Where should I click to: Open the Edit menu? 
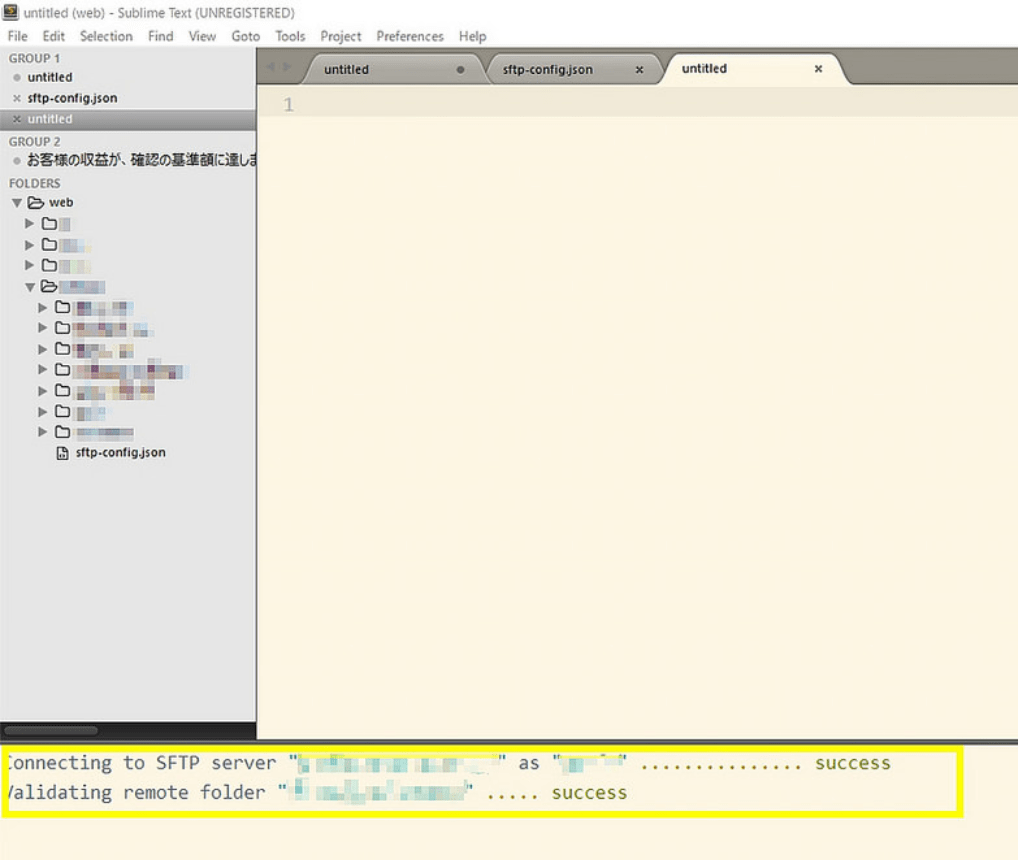pos(53,36)
